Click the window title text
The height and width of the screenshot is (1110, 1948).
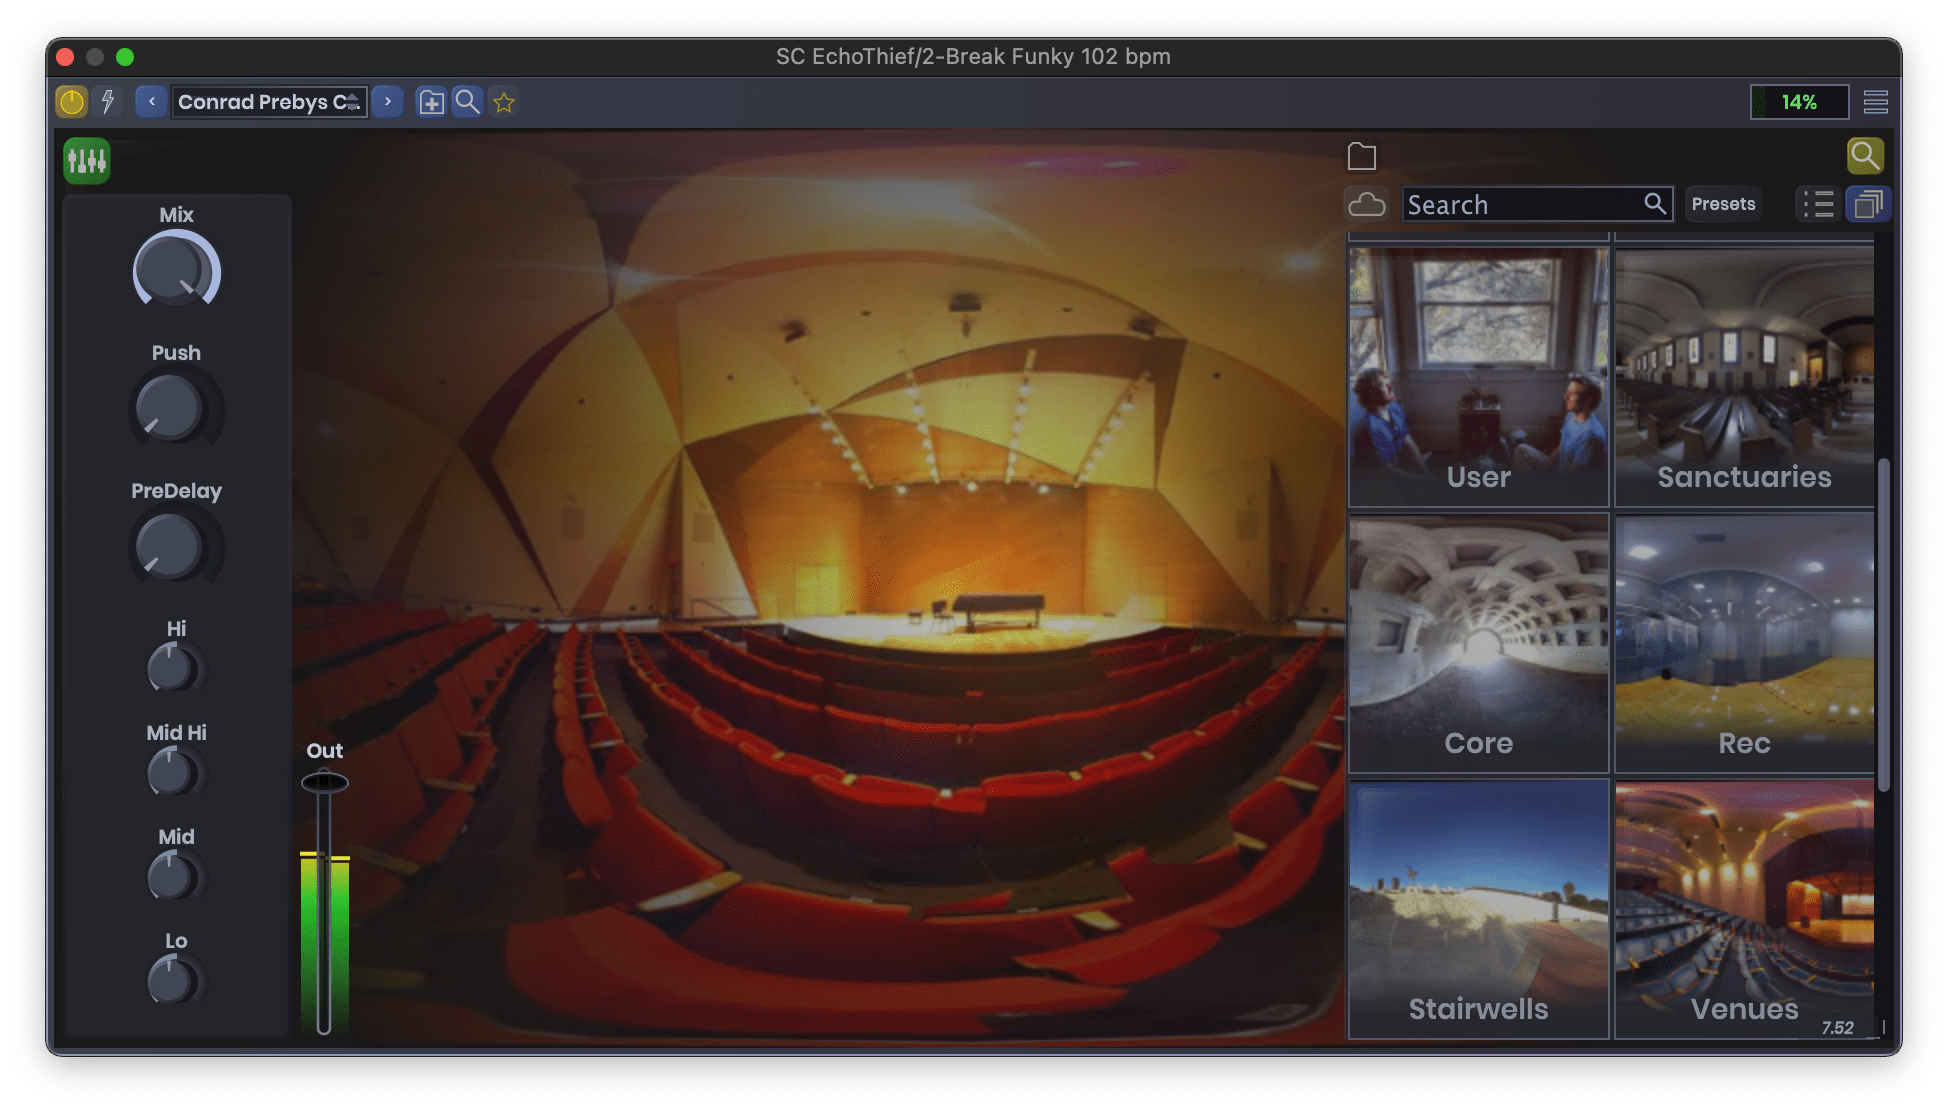[x=973, y=56]
